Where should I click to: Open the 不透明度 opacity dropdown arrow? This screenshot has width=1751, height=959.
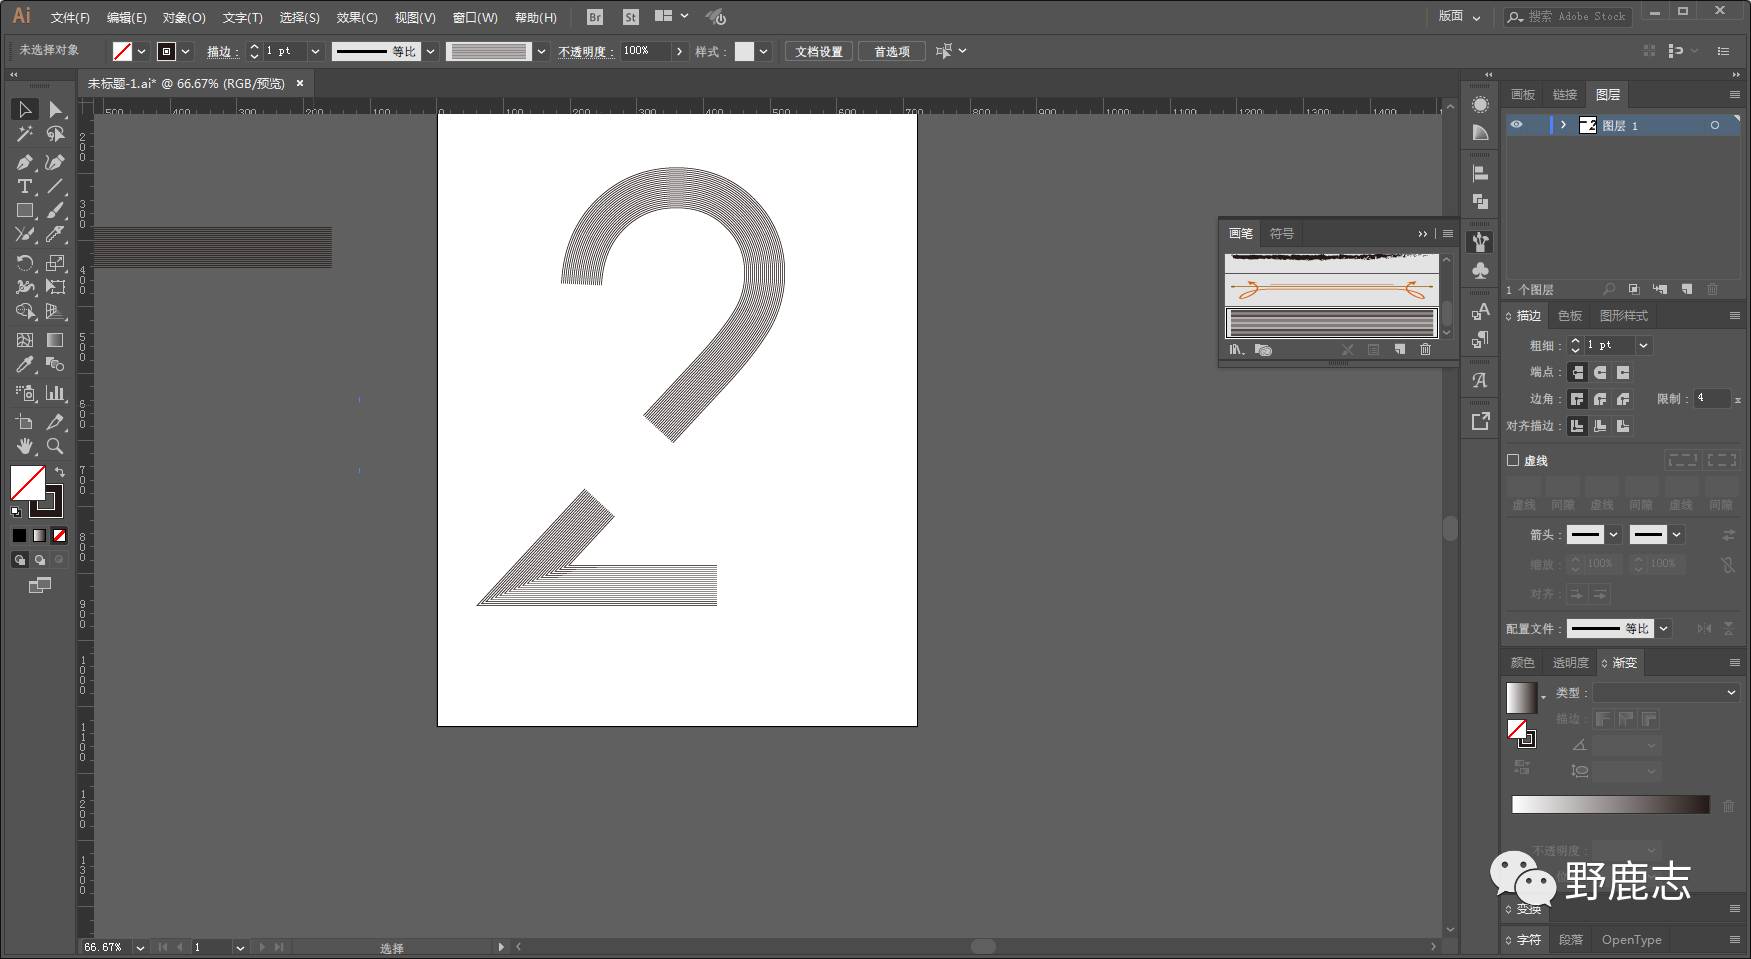coord(680,51)
